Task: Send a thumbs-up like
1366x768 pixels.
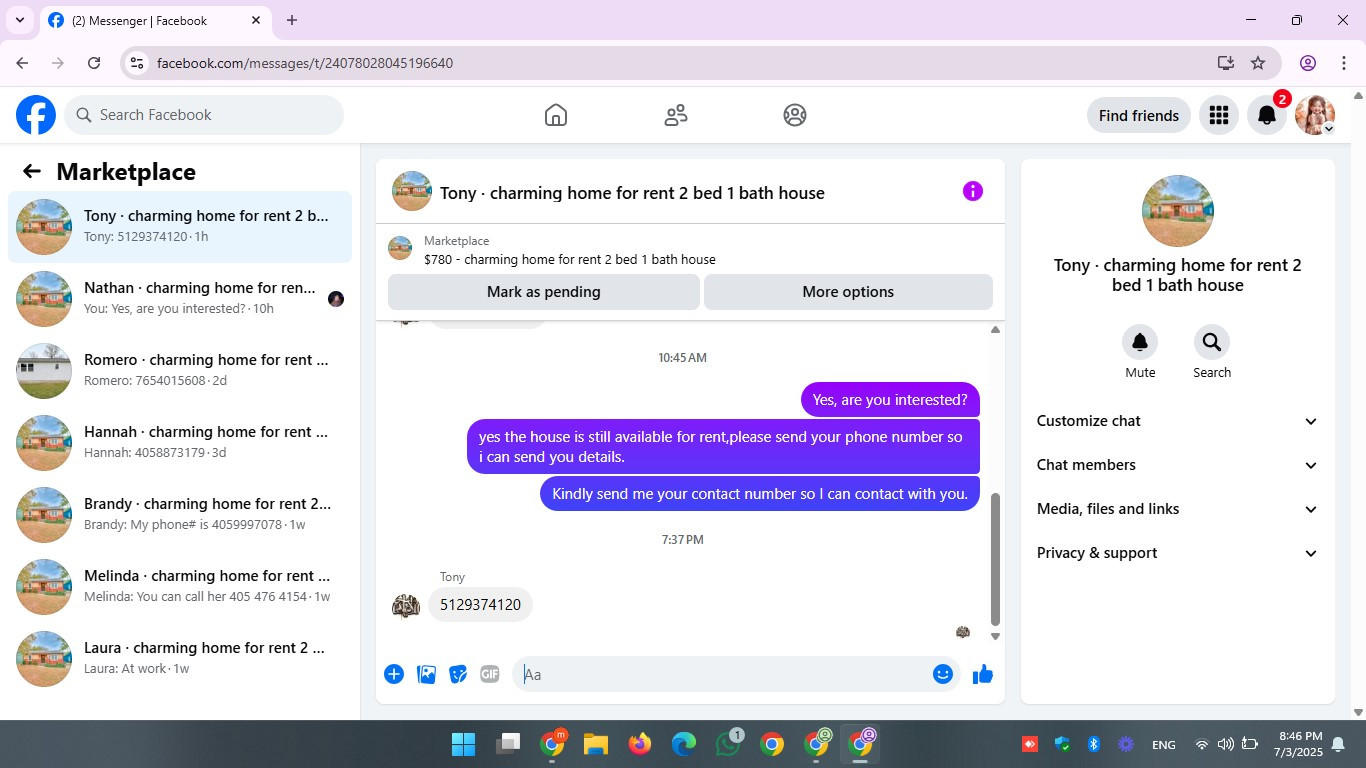Action: [983, 674]
